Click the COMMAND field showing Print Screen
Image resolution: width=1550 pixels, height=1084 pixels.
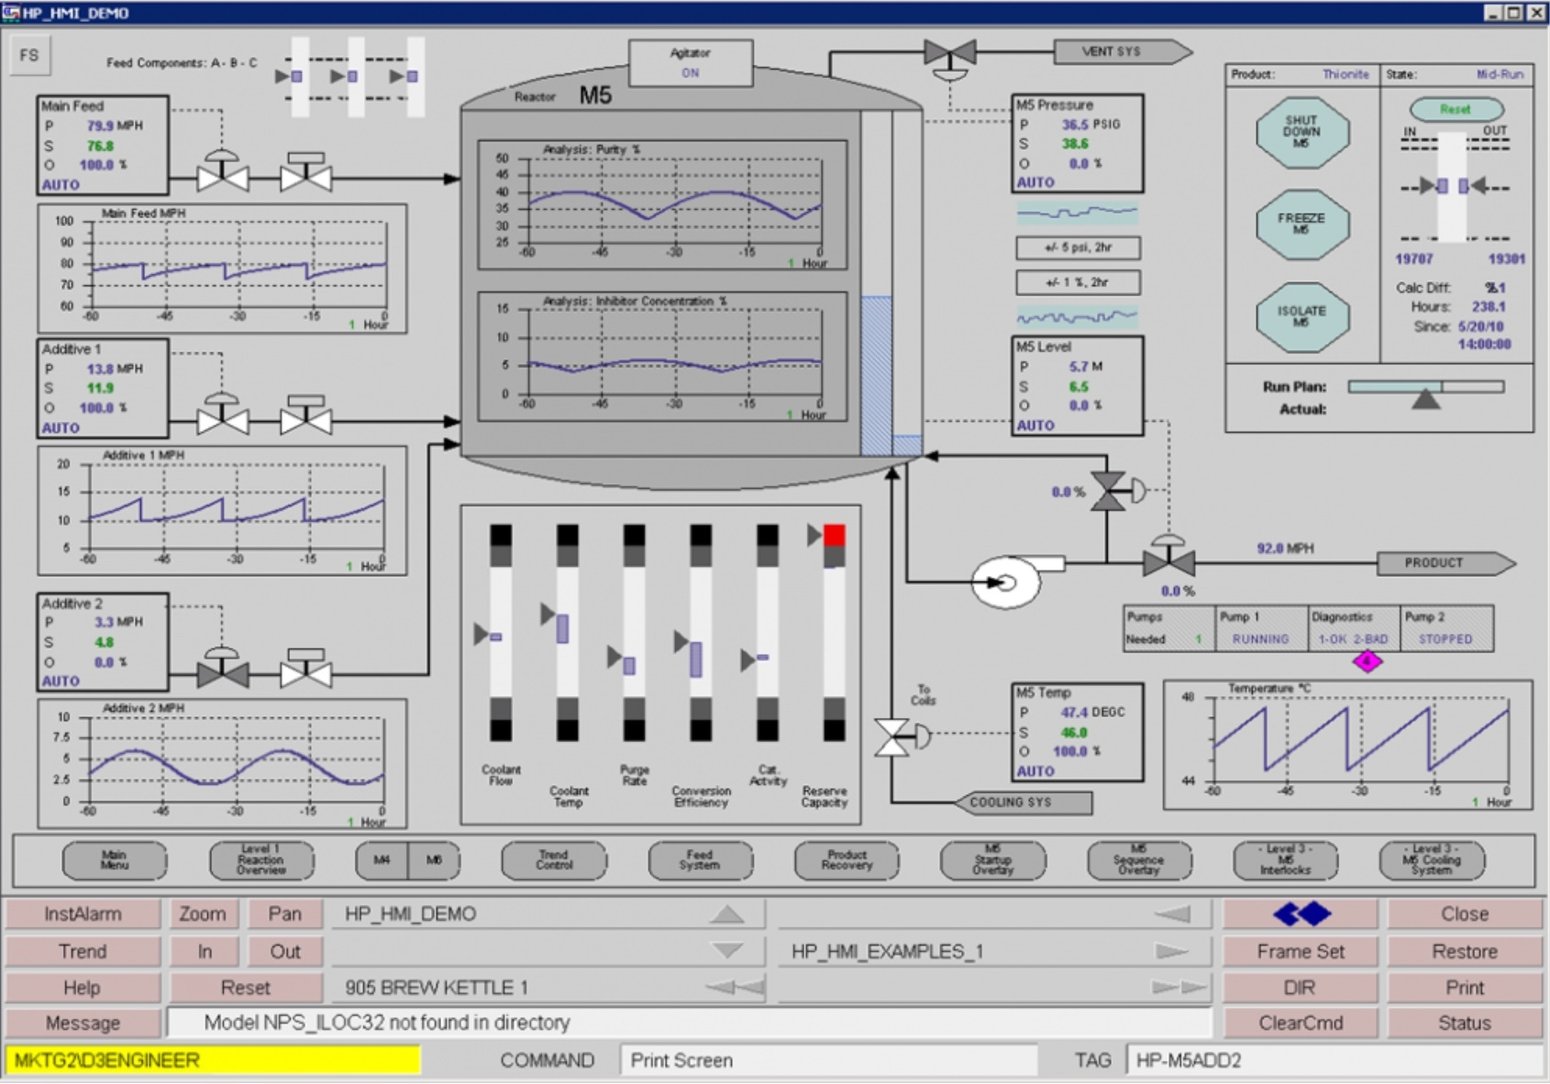click(x=830, y=1060)
